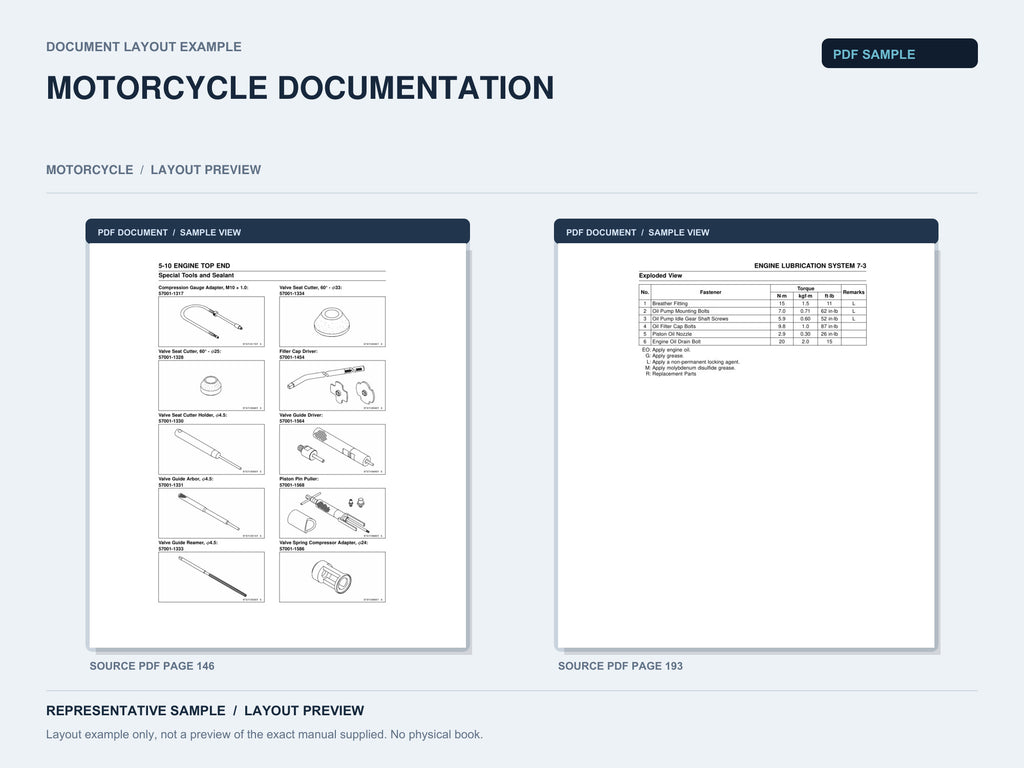Click the DOCUMENT LAYOUT EXAMPLE label

click(144, 47)
